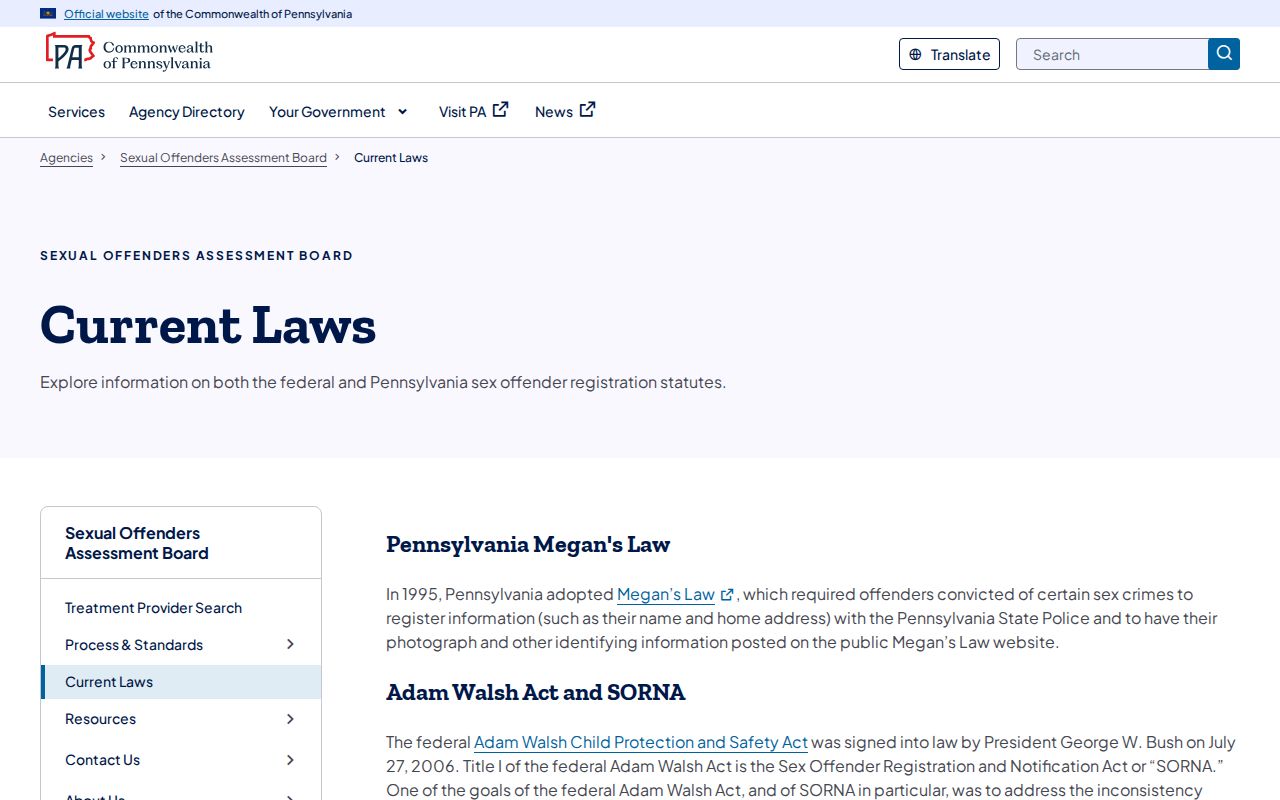Open the Commonwealth of Pennsylvania PA logo
Viewport: 1280px width, 800px height.
[x=129, y=51]
